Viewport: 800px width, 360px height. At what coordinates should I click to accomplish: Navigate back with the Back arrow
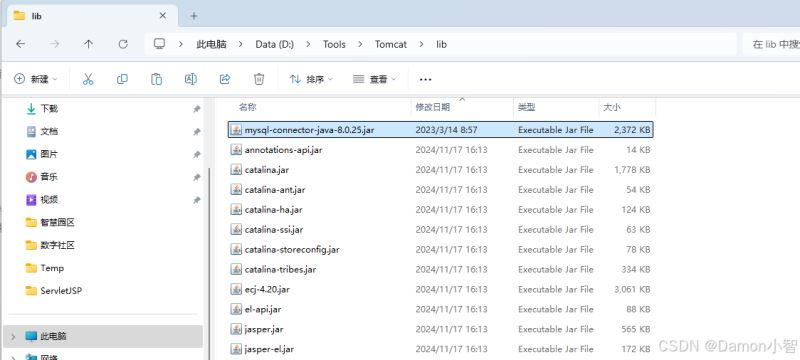point(20,44)
